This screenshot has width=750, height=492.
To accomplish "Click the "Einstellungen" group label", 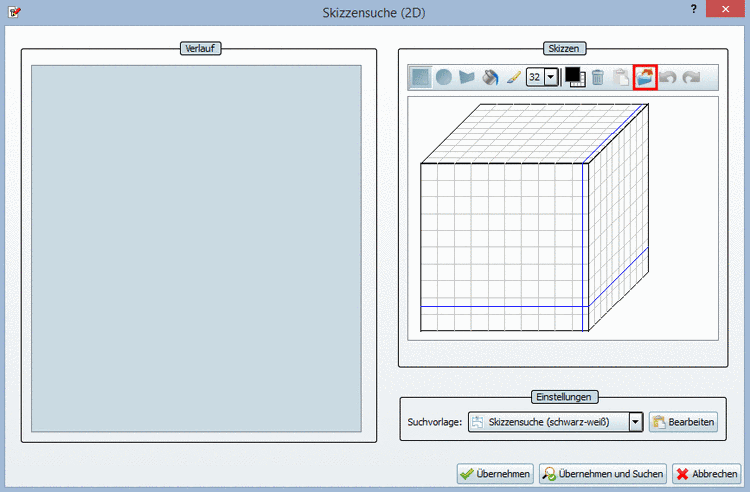I will coord(563,397).
